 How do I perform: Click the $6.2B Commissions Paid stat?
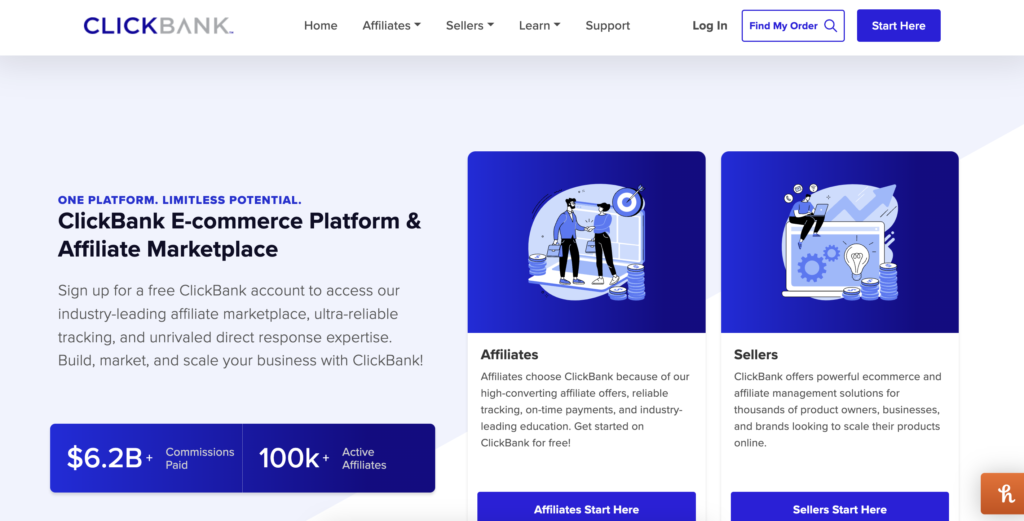coord(146,458)
